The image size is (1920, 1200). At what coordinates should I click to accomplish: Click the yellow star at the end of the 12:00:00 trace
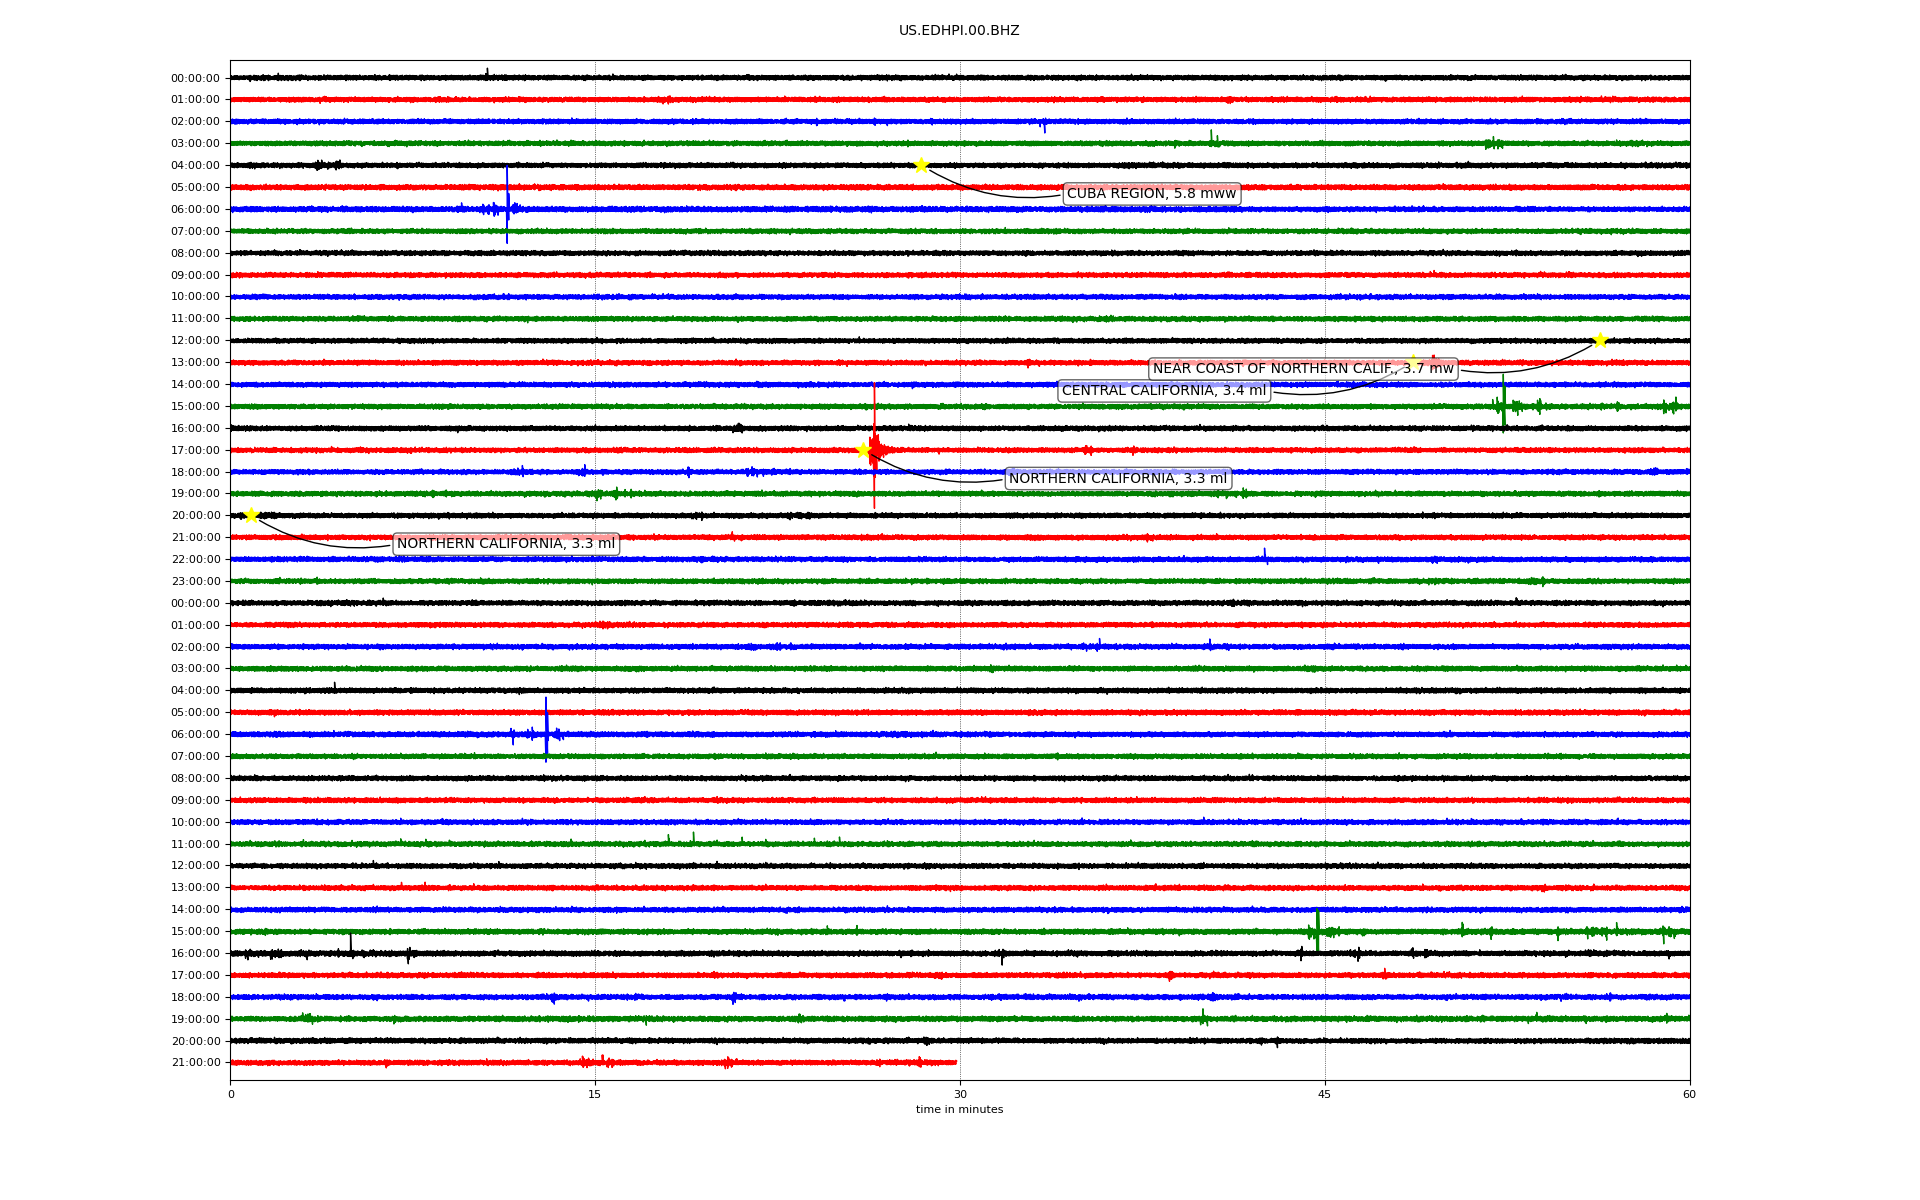point(1600,340)
